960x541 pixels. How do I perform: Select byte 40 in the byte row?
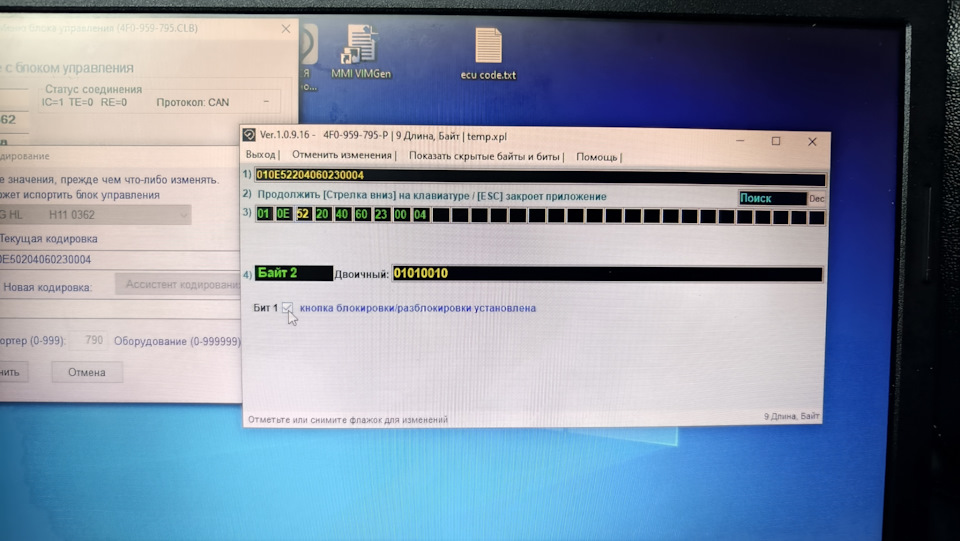pyautogui.click(x=342, y=214)
